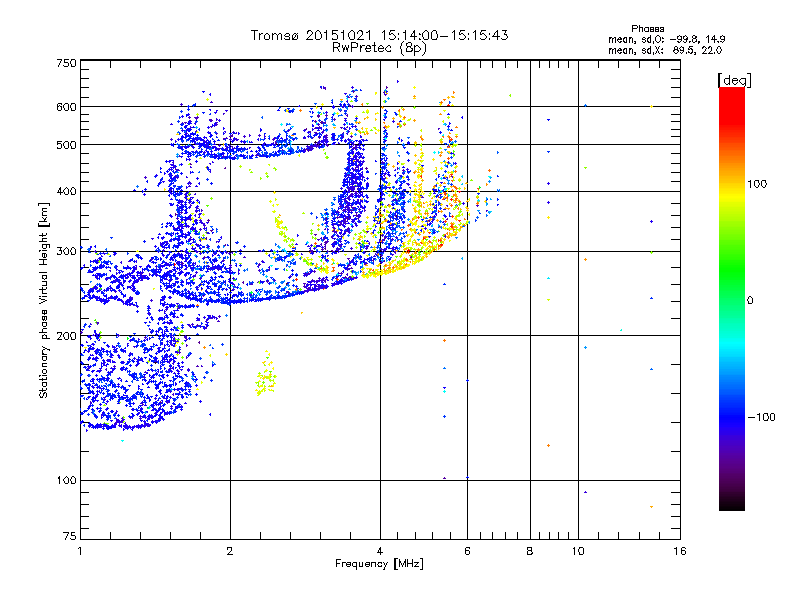The image size is (800, 600).
Task: Click x-axis tick label '10'
Action: [x=578, y=551]
